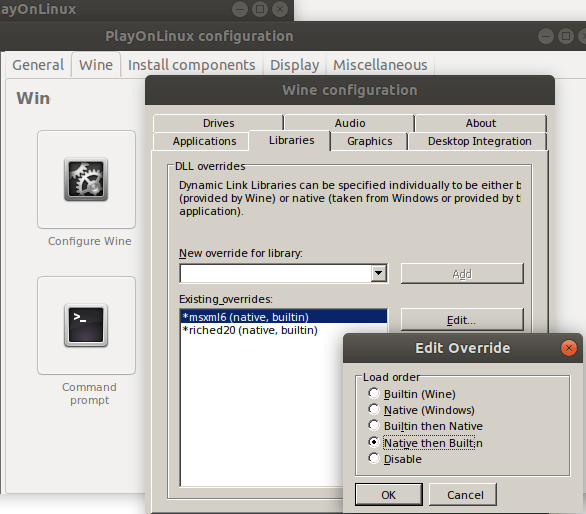The image size is (586, 514).
Task: Open the Install components tab
Action: [x=192, y=65]
